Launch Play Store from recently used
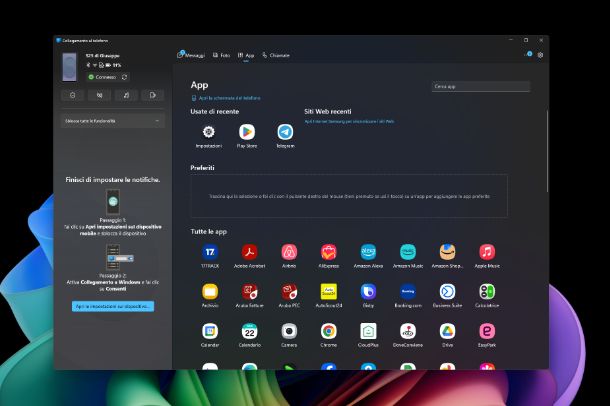 (246, 132)
